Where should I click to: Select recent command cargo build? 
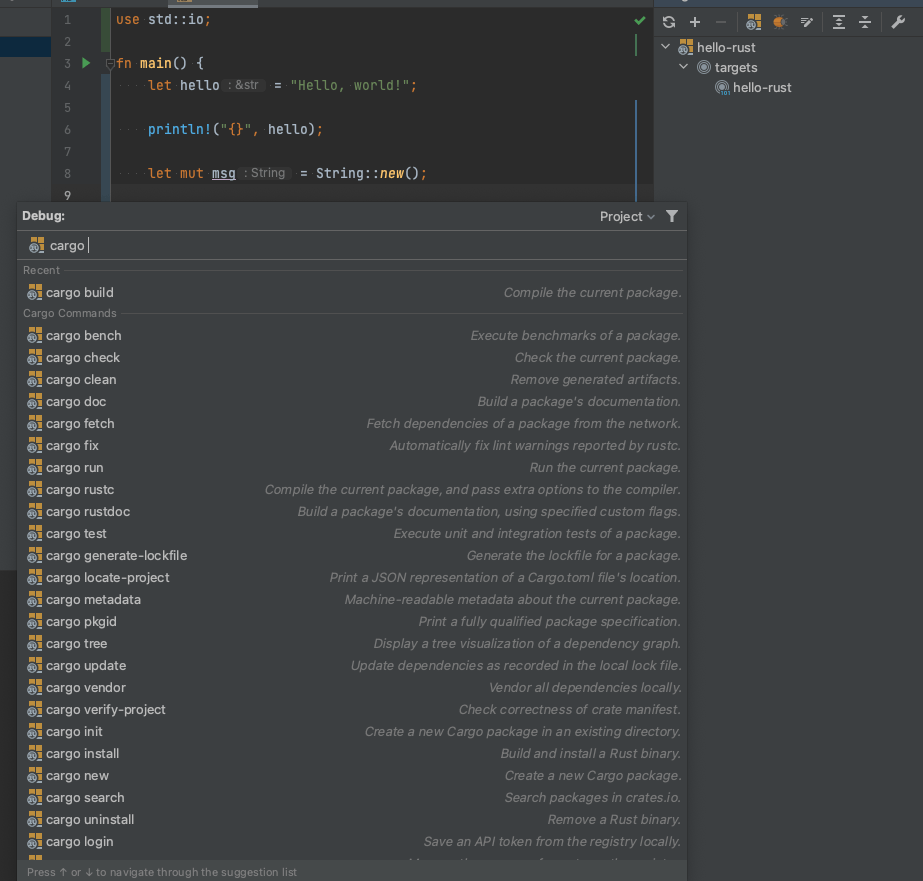(x=352, y=292)
